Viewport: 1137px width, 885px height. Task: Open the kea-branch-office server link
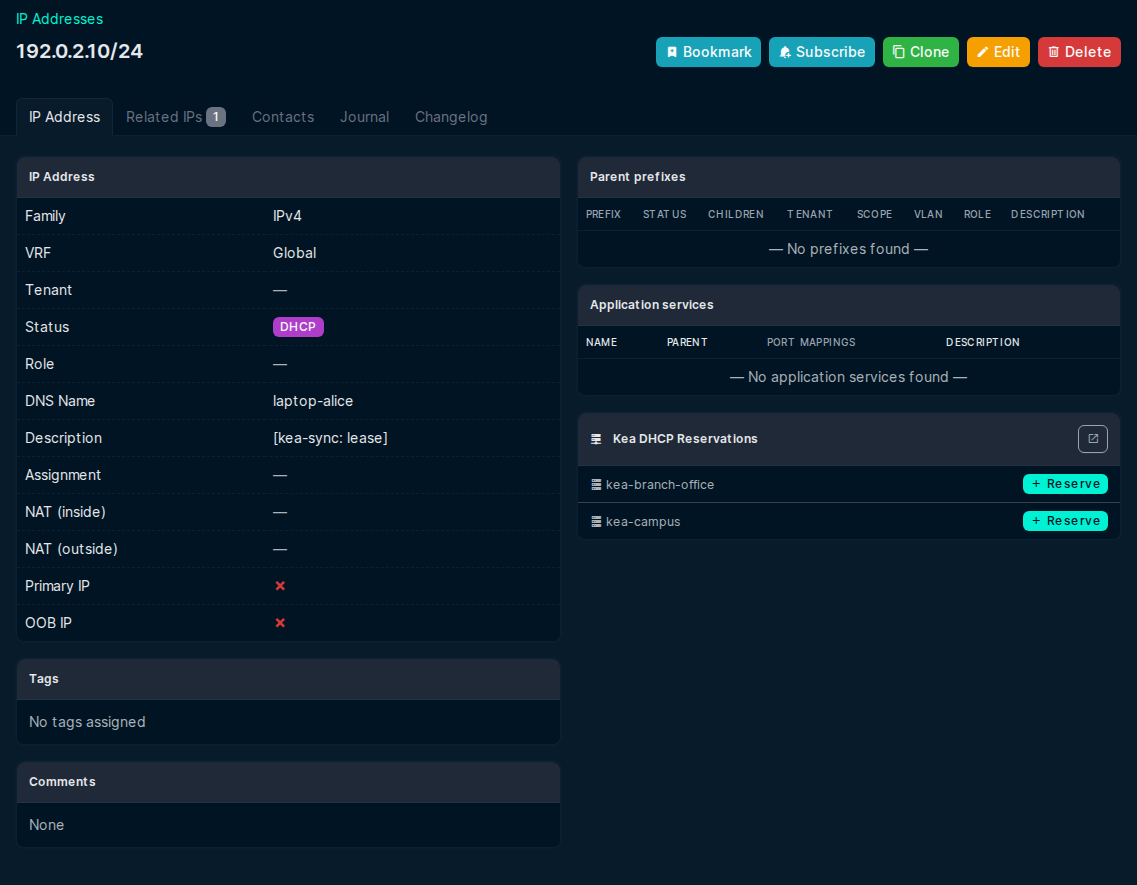(x=659, y=485)
